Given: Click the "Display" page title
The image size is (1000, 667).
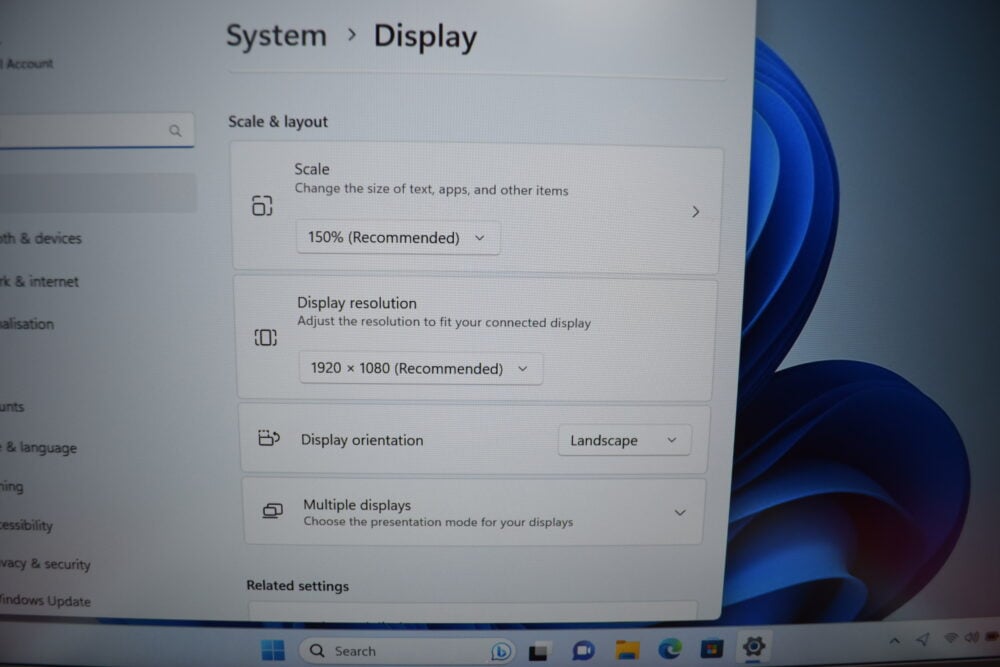Looking at the screenshot, I should click(425, 36).
